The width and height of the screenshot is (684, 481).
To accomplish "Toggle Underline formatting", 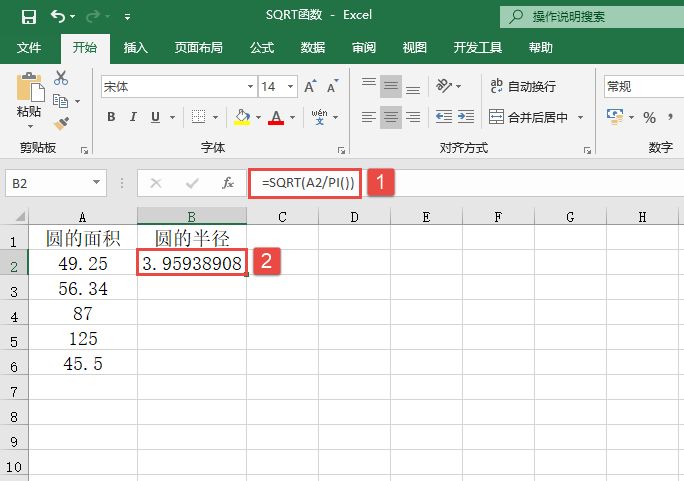I will click(155, 117).
